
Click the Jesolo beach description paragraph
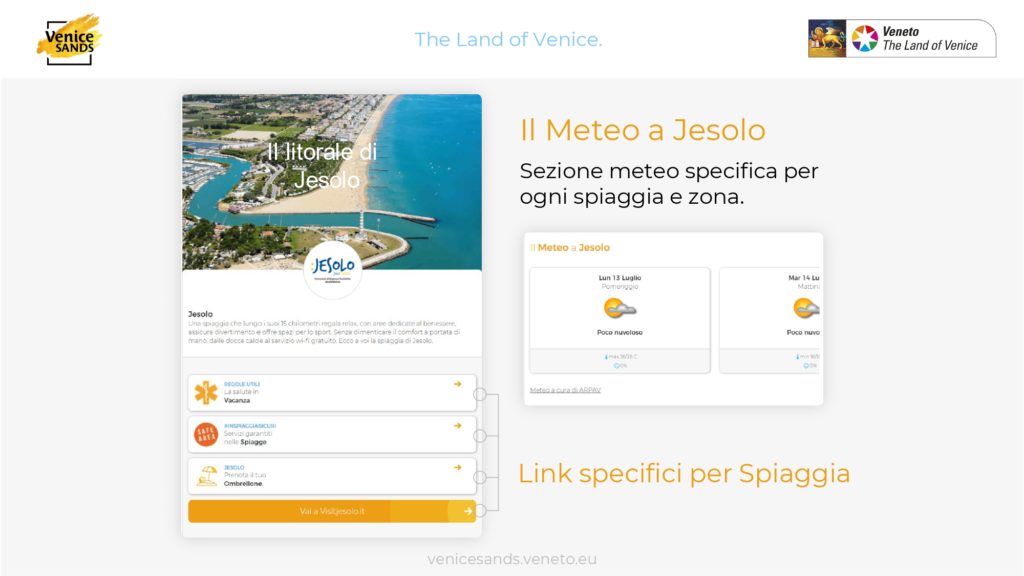325,332
